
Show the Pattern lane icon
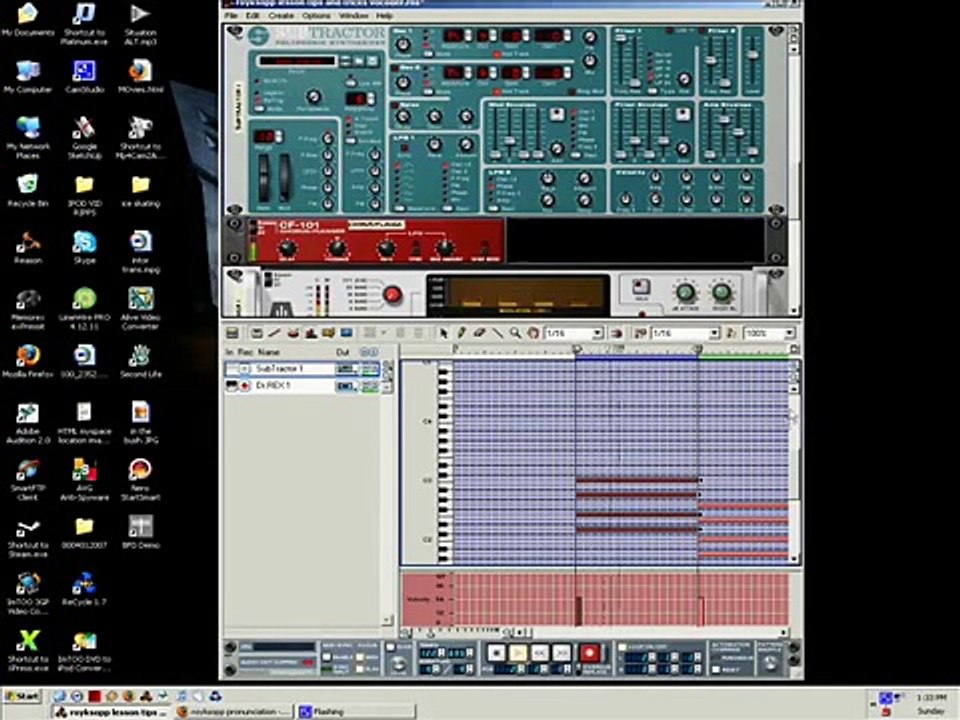click(x=328, y=333)
